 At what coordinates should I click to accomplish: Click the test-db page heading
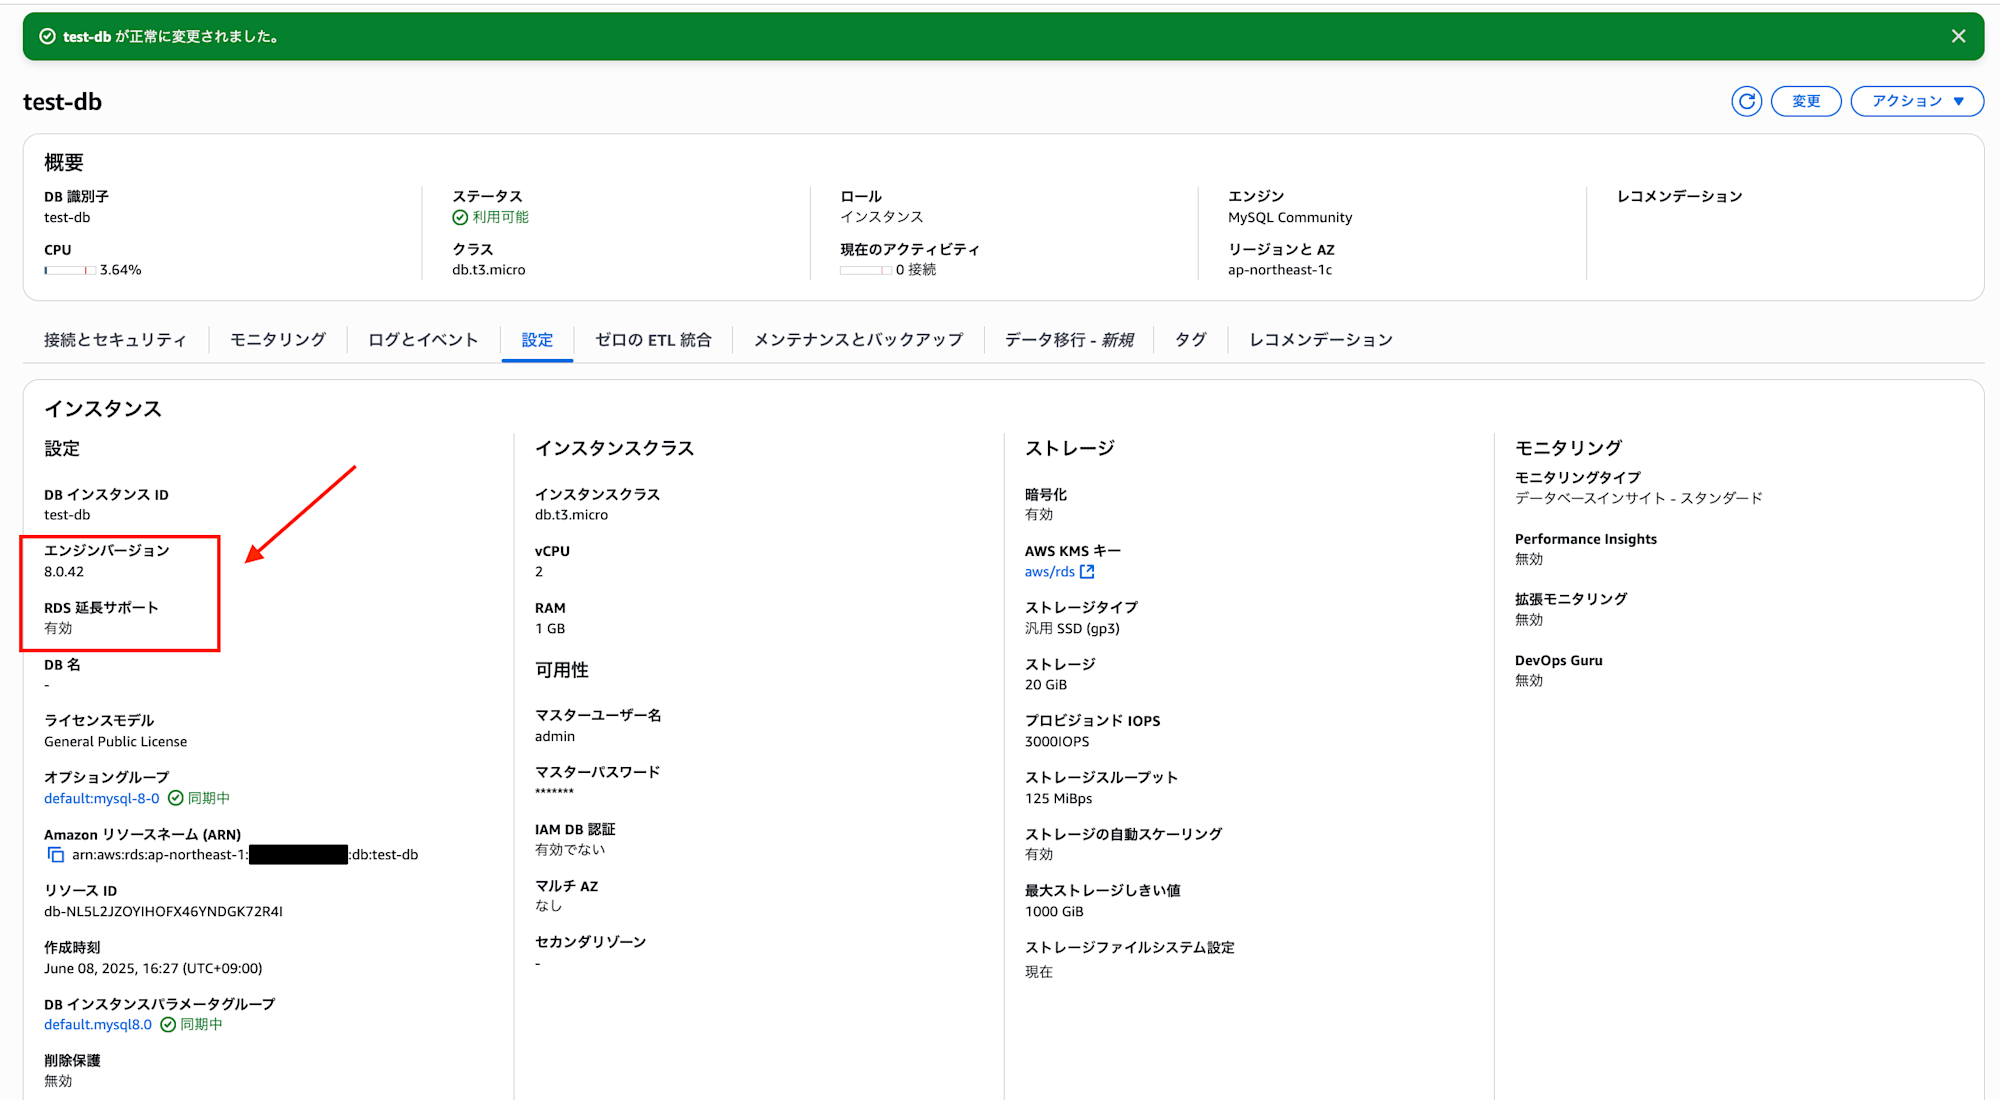coord(62,102)
